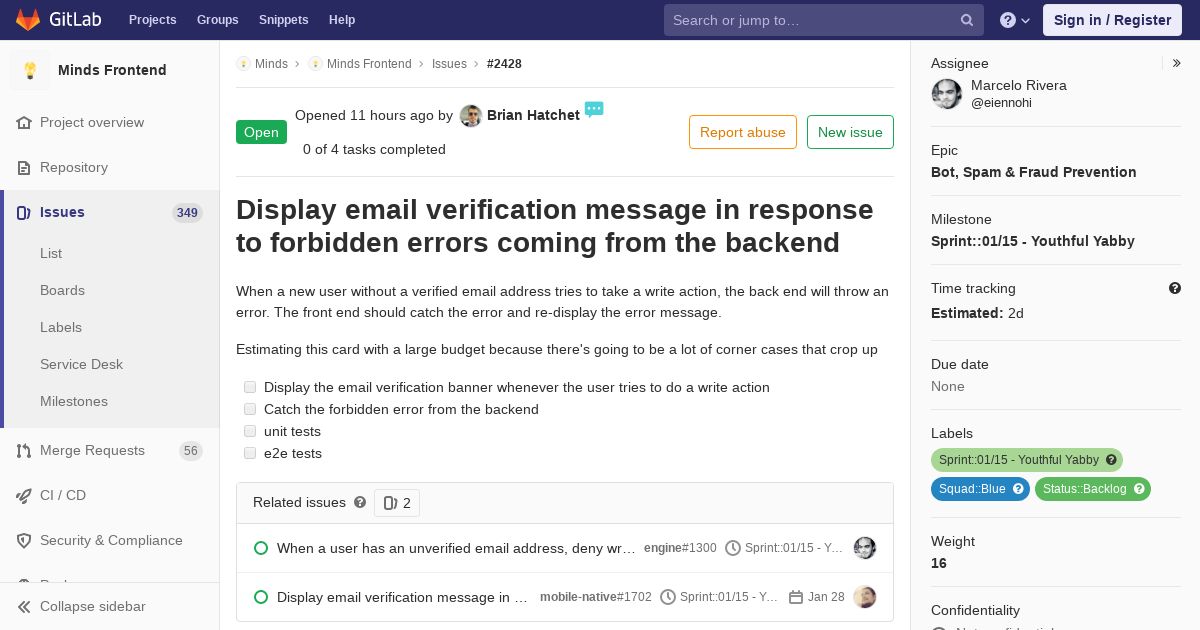Open Security & Compliance in sidebar
Viewport: 1200px width, 630px height.
111,540
